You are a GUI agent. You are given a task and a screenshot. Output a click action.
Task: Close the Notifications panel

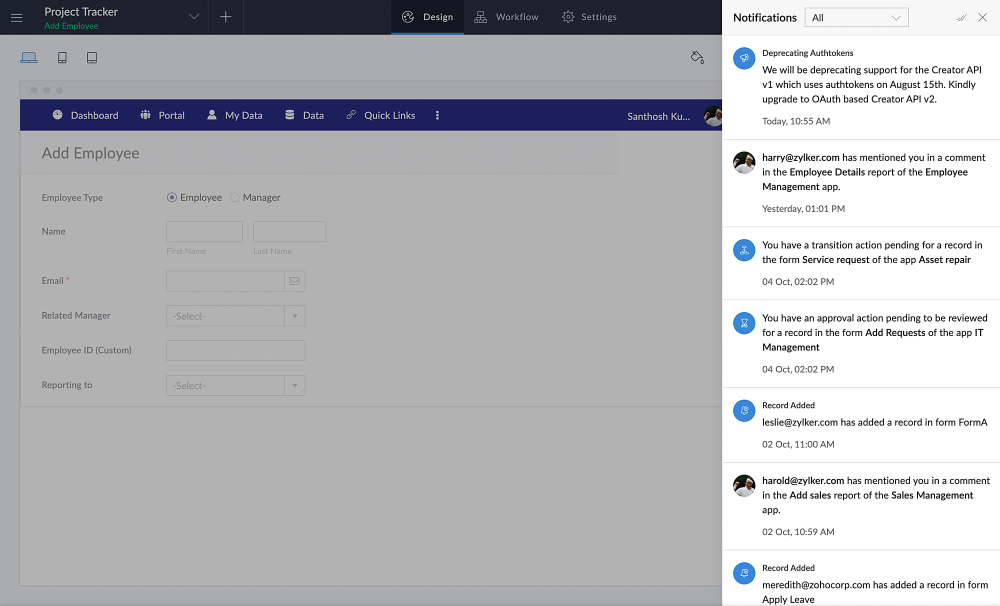(982, 18)
